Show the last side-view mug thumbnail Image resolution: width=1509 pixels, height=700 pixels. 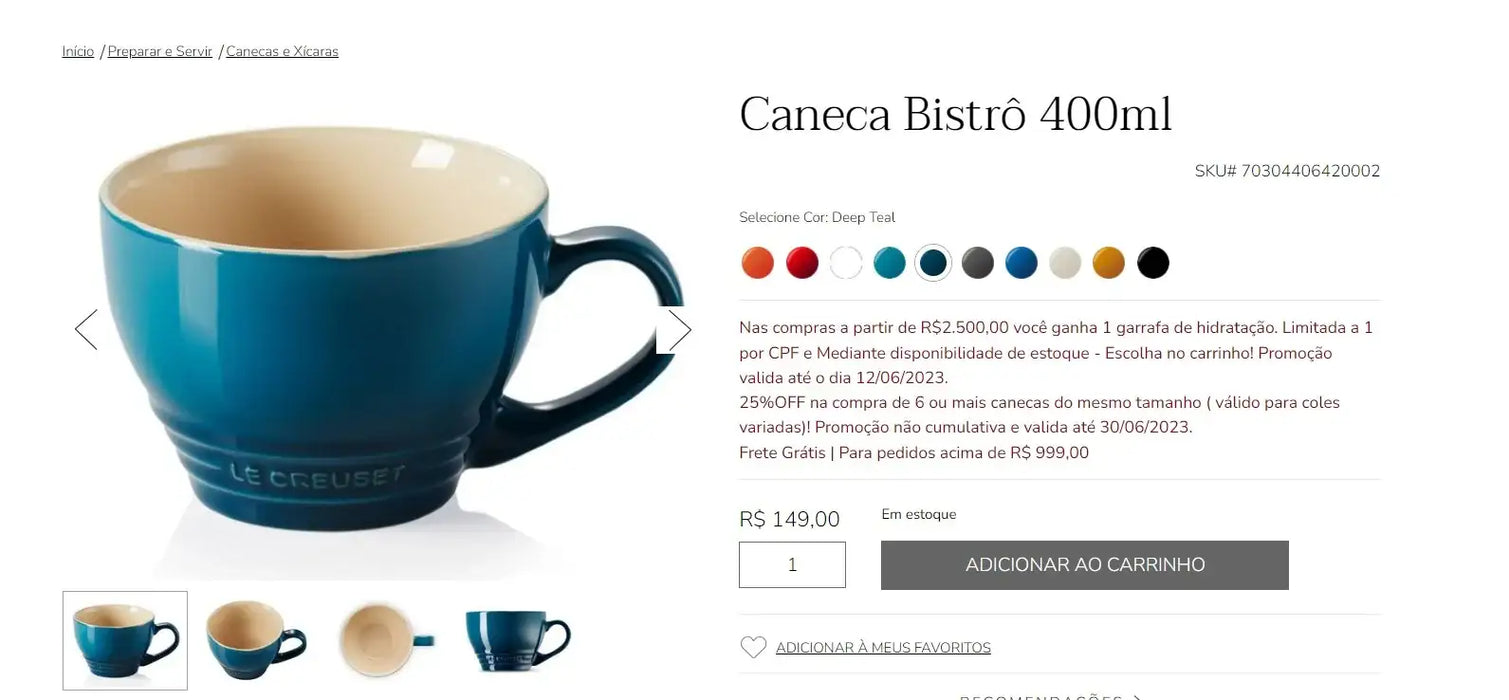pyautogui.click(x=517, y=640)
